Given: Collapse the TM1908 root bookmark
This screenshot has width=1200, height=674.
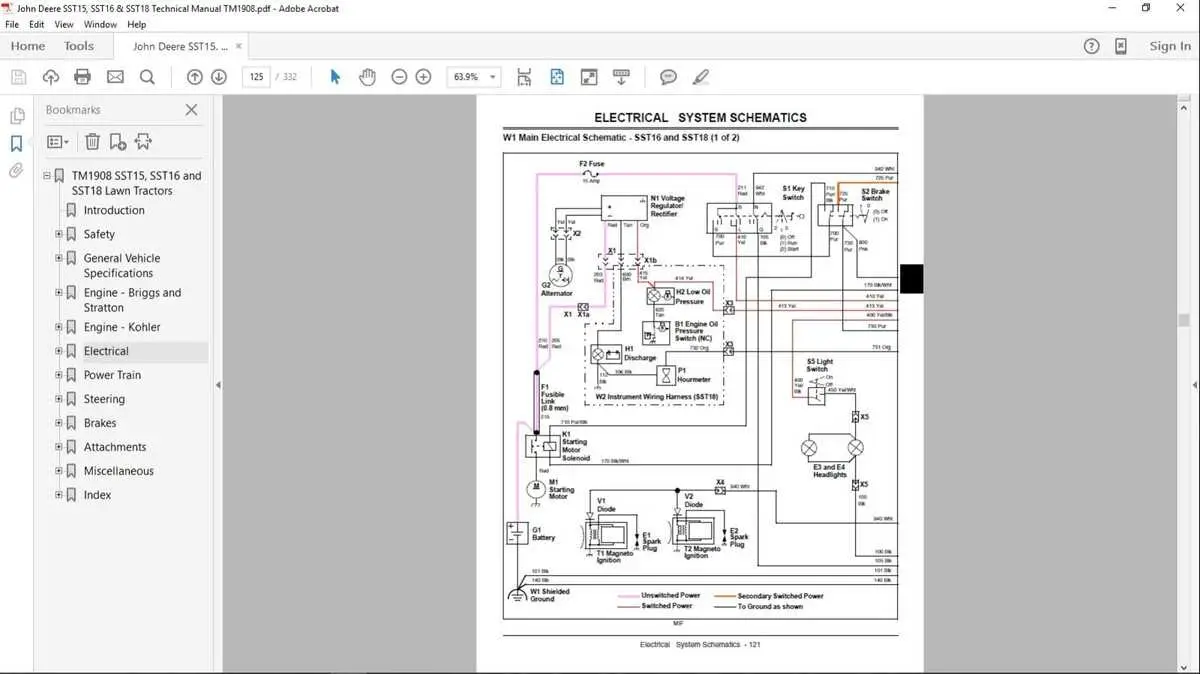Looking at the screenshot, I should pyautogui.click(x=46, y=176).
